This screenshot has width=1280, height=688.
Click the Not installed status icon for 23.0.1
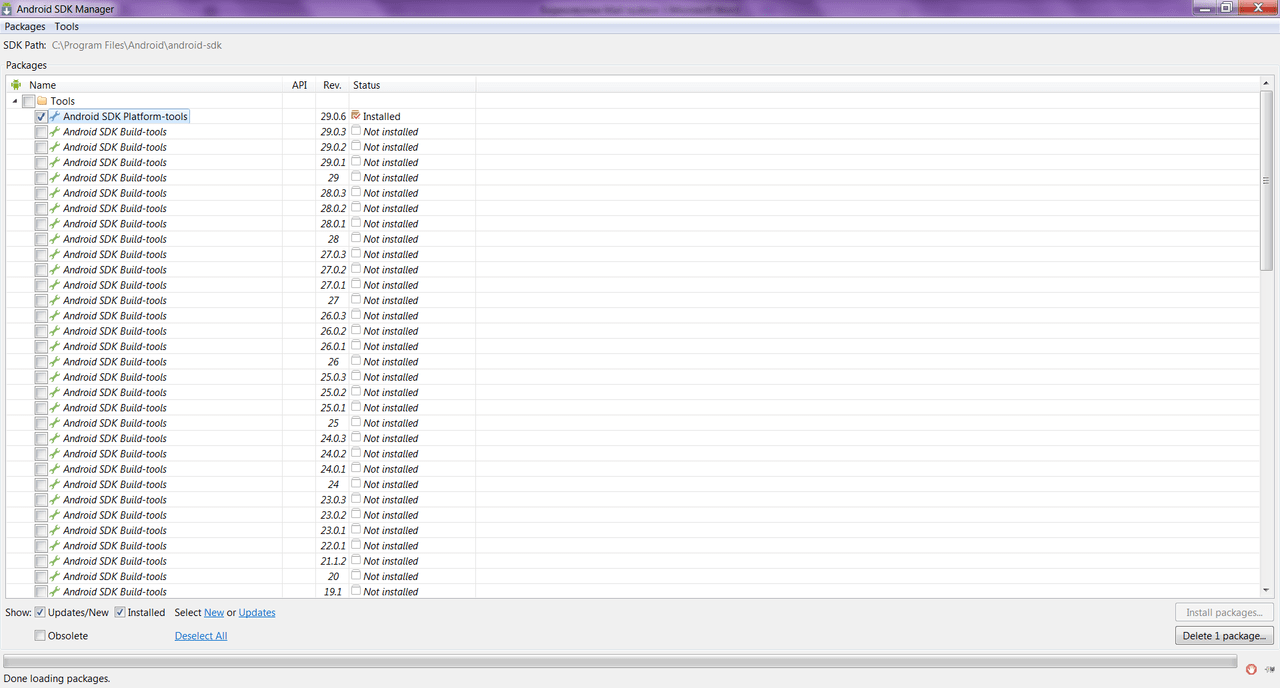356,530
